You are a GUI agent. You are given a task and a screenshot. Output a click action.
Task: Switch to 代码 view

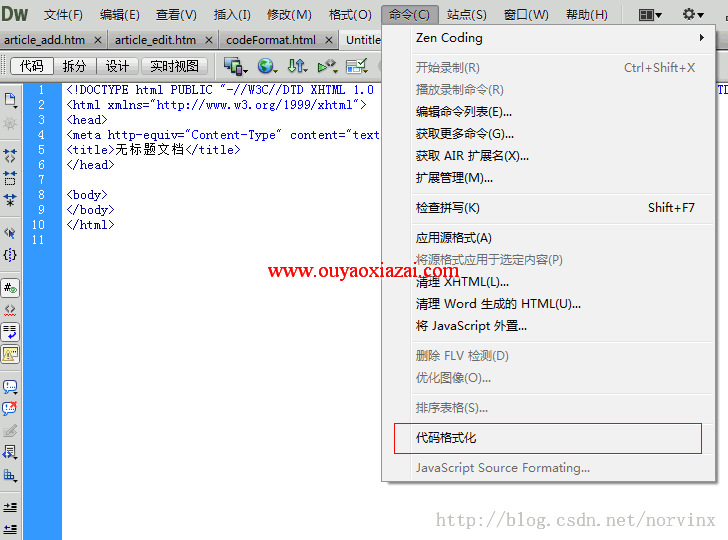[x=32, y=66]
